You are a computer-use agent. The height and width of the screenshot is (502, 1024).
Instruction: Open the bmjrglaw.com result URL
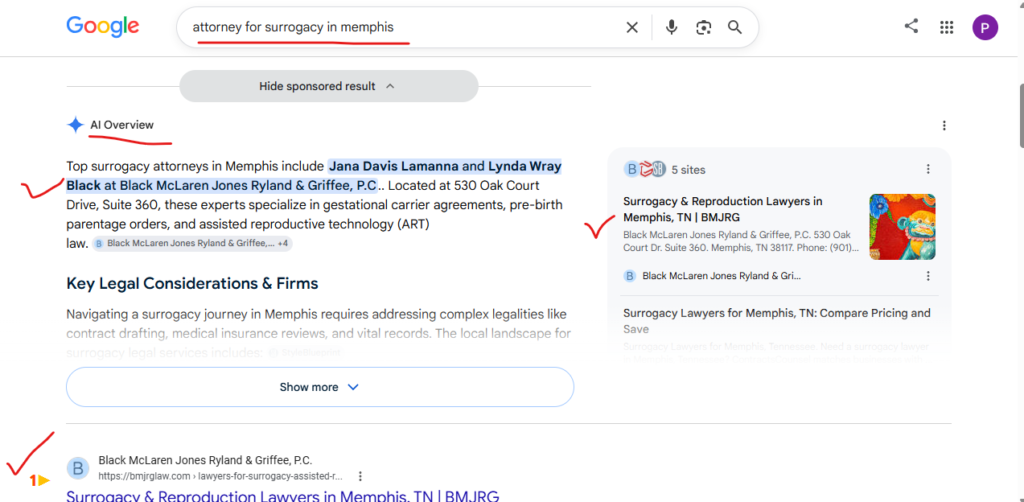[x=221, y=477]
